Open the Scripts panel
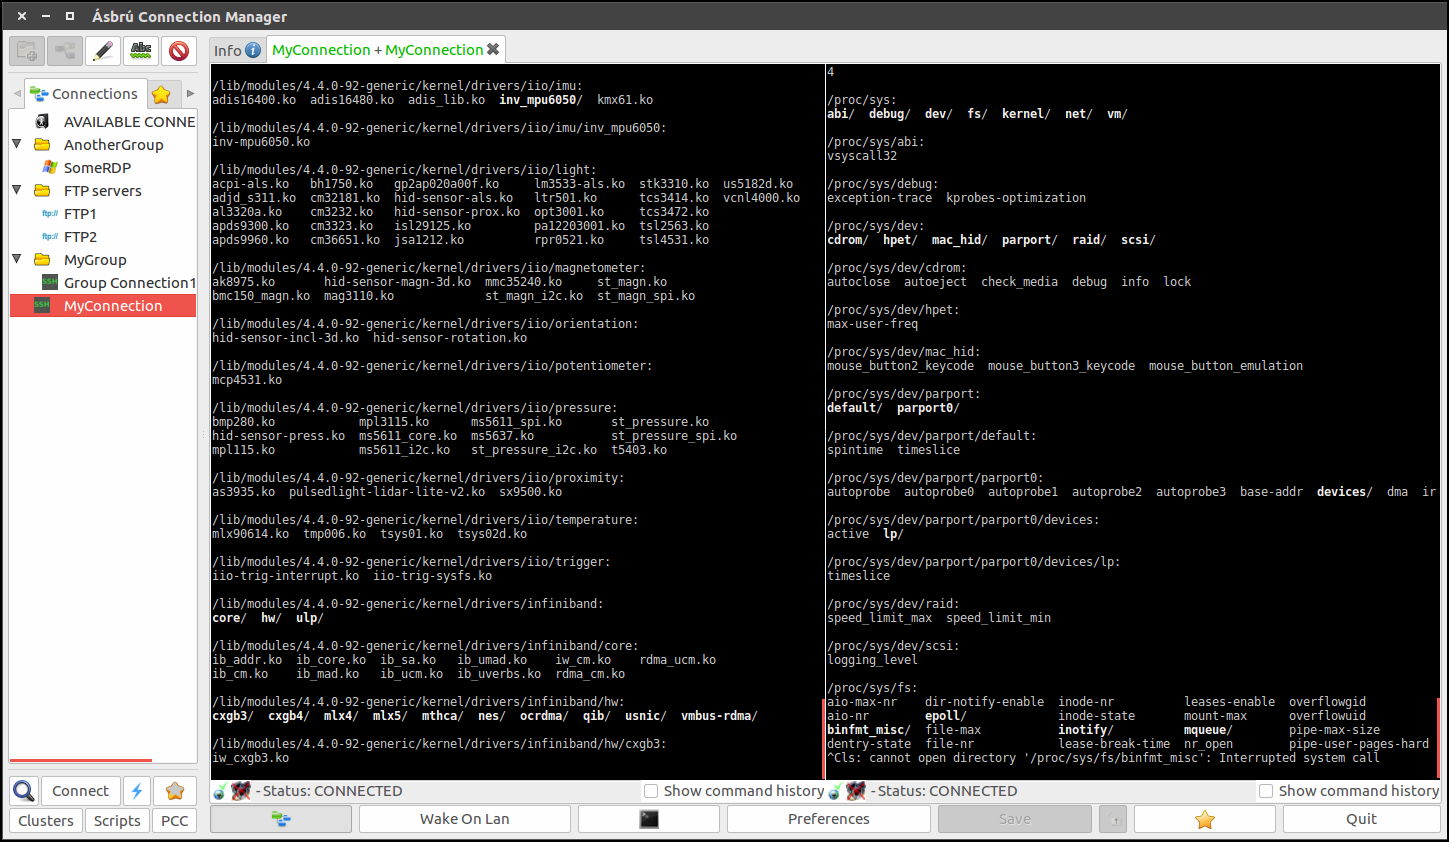This screenshot has height=842, width=1449. point(117,821)
